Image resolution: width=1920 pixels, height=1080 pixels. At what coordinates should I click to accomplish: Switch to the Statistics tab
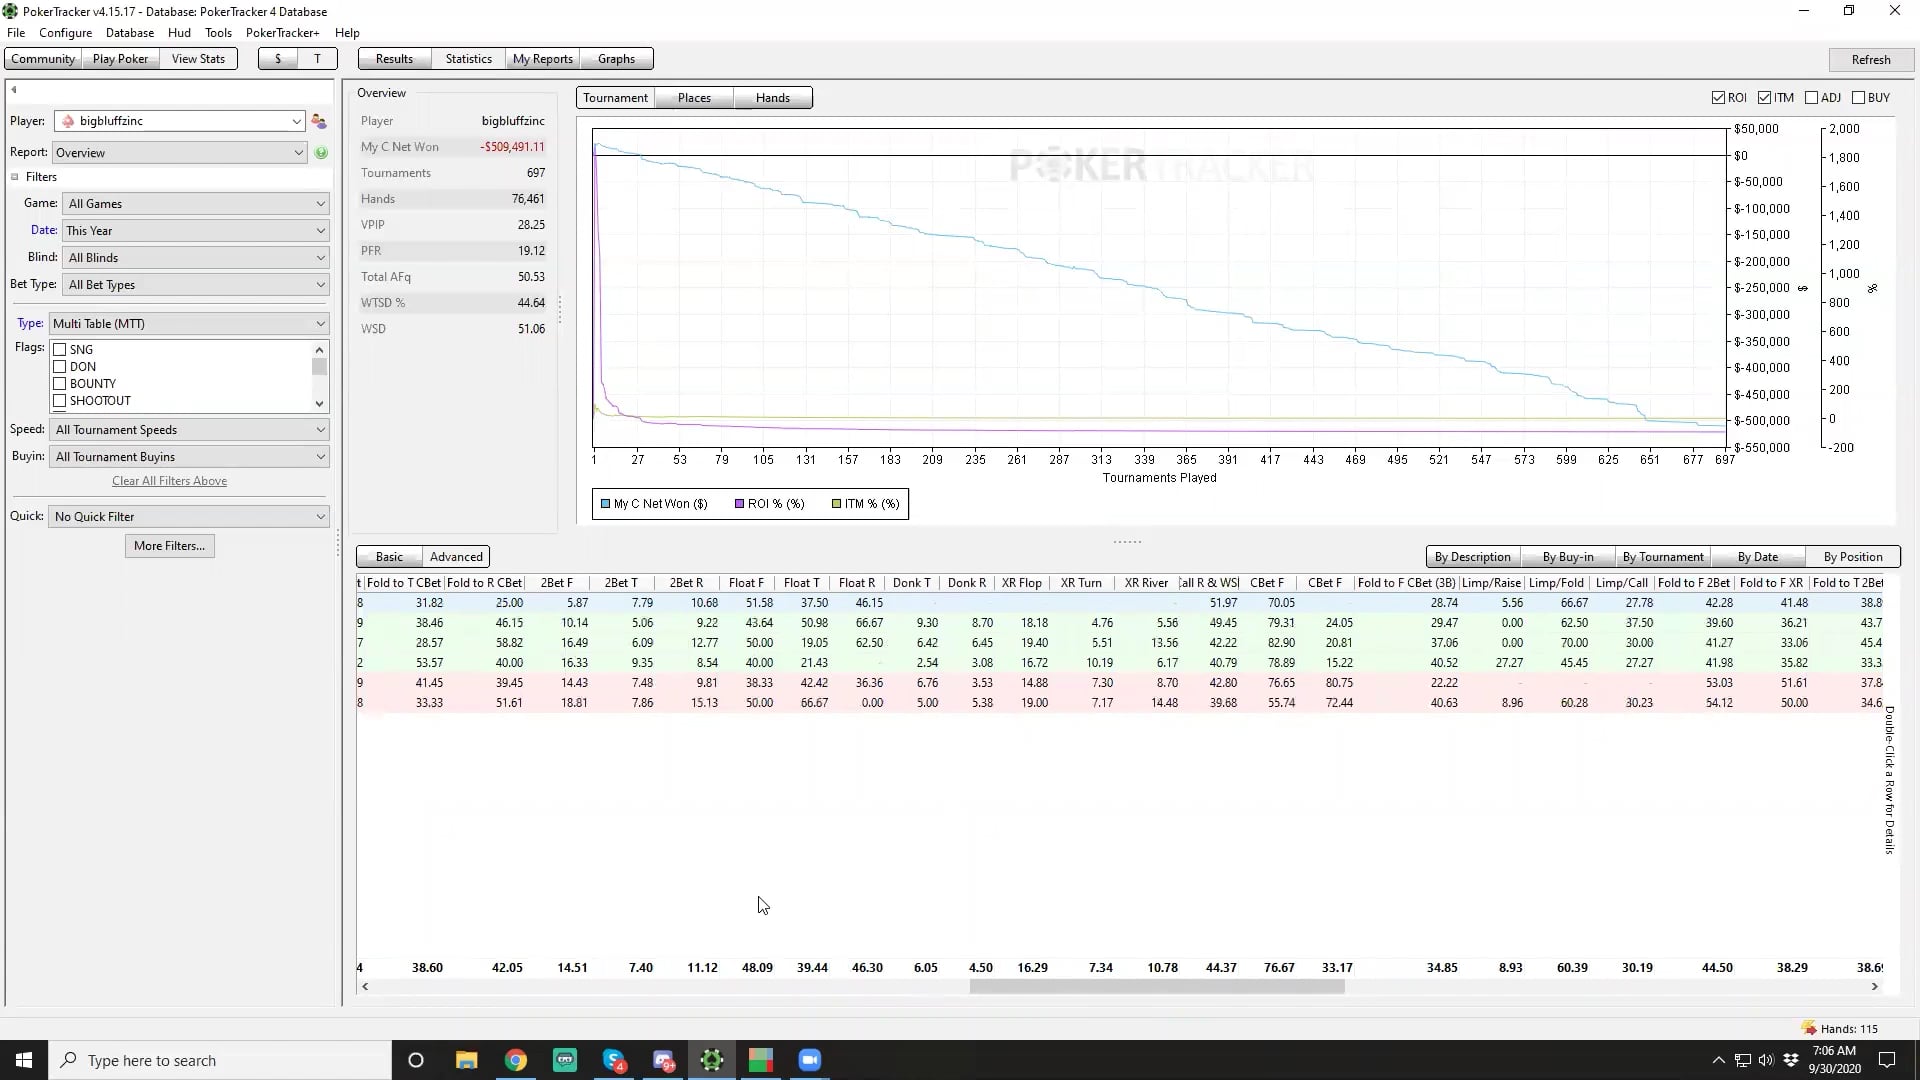click(x=467, y=58)
